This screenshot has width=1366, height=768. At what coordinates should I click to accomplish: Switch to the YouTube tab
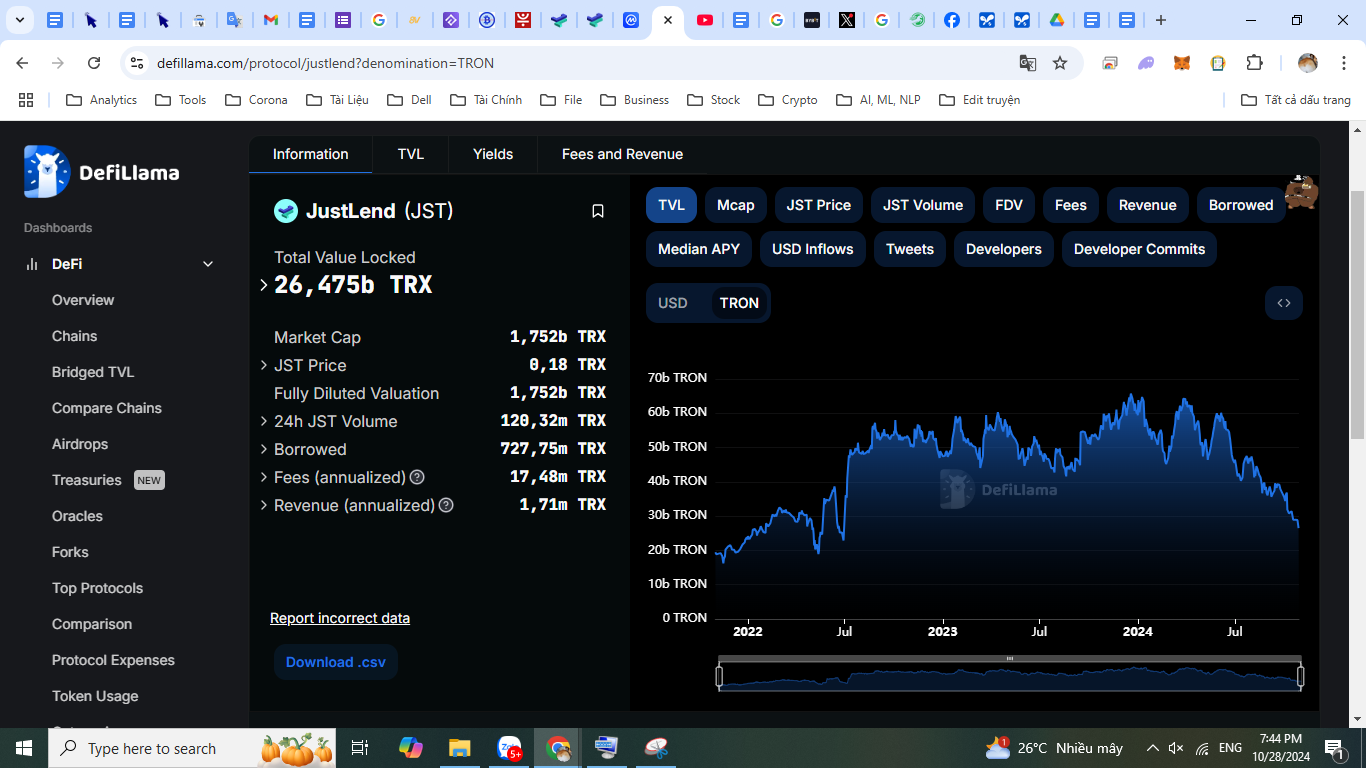pyautogui.click(x=705, y=20)
